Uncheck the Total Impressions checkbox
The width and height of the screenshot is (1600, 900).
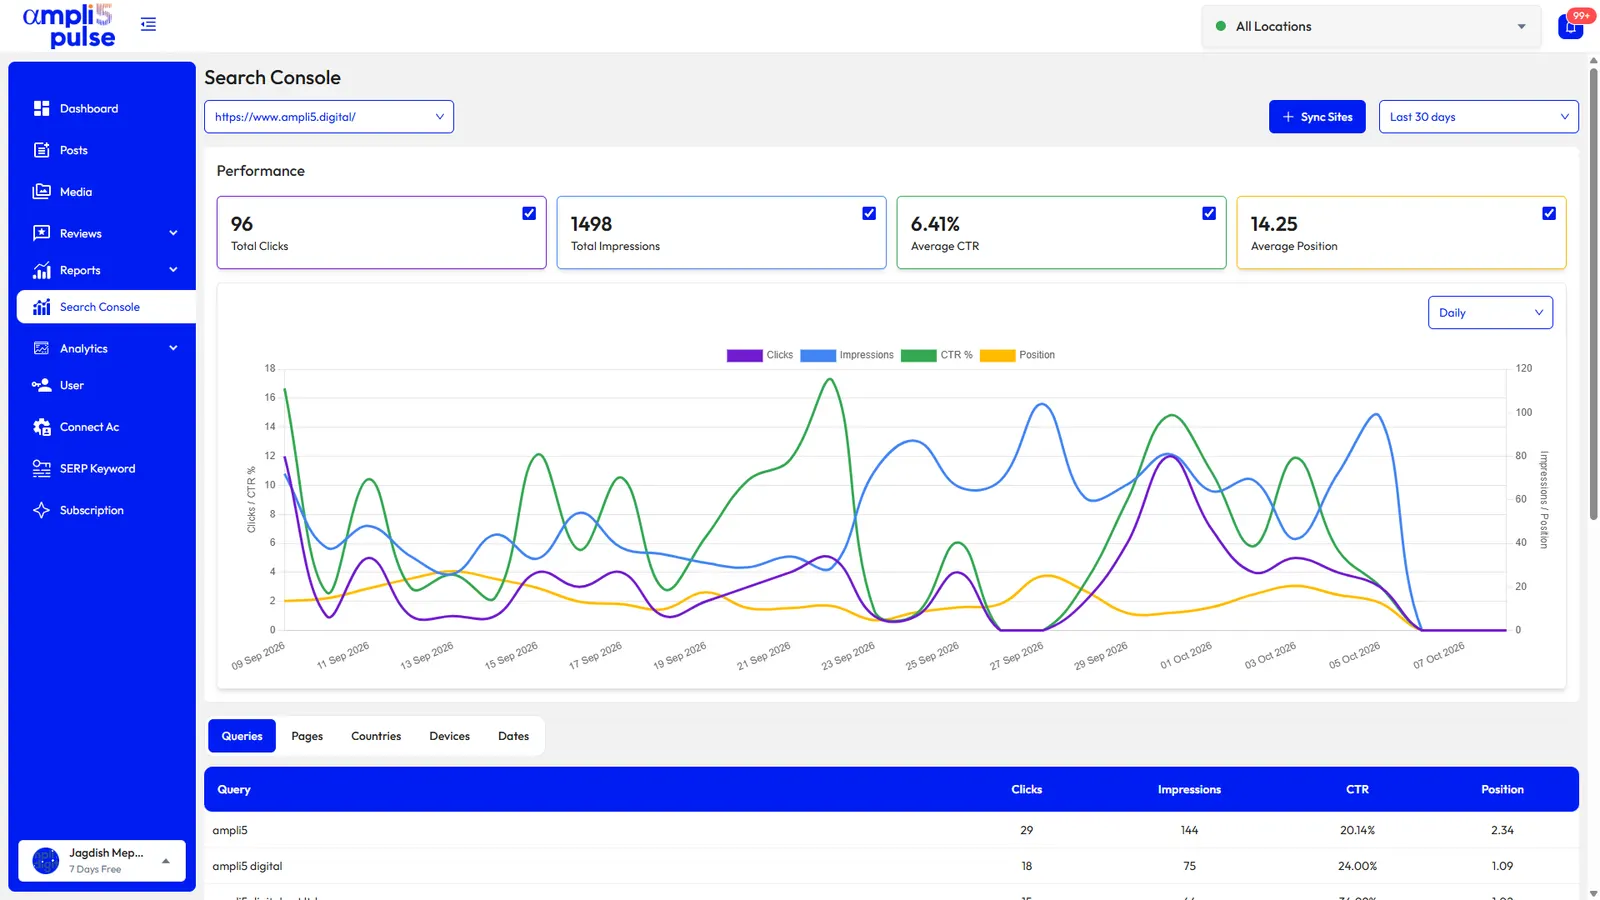coord(869,213)
